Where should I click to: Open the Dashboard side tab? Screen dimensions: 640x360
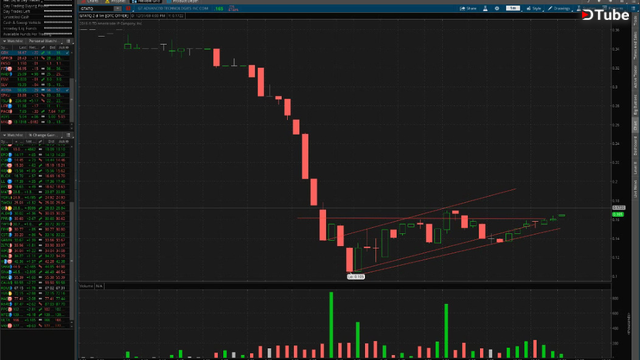tap(635, 145)
